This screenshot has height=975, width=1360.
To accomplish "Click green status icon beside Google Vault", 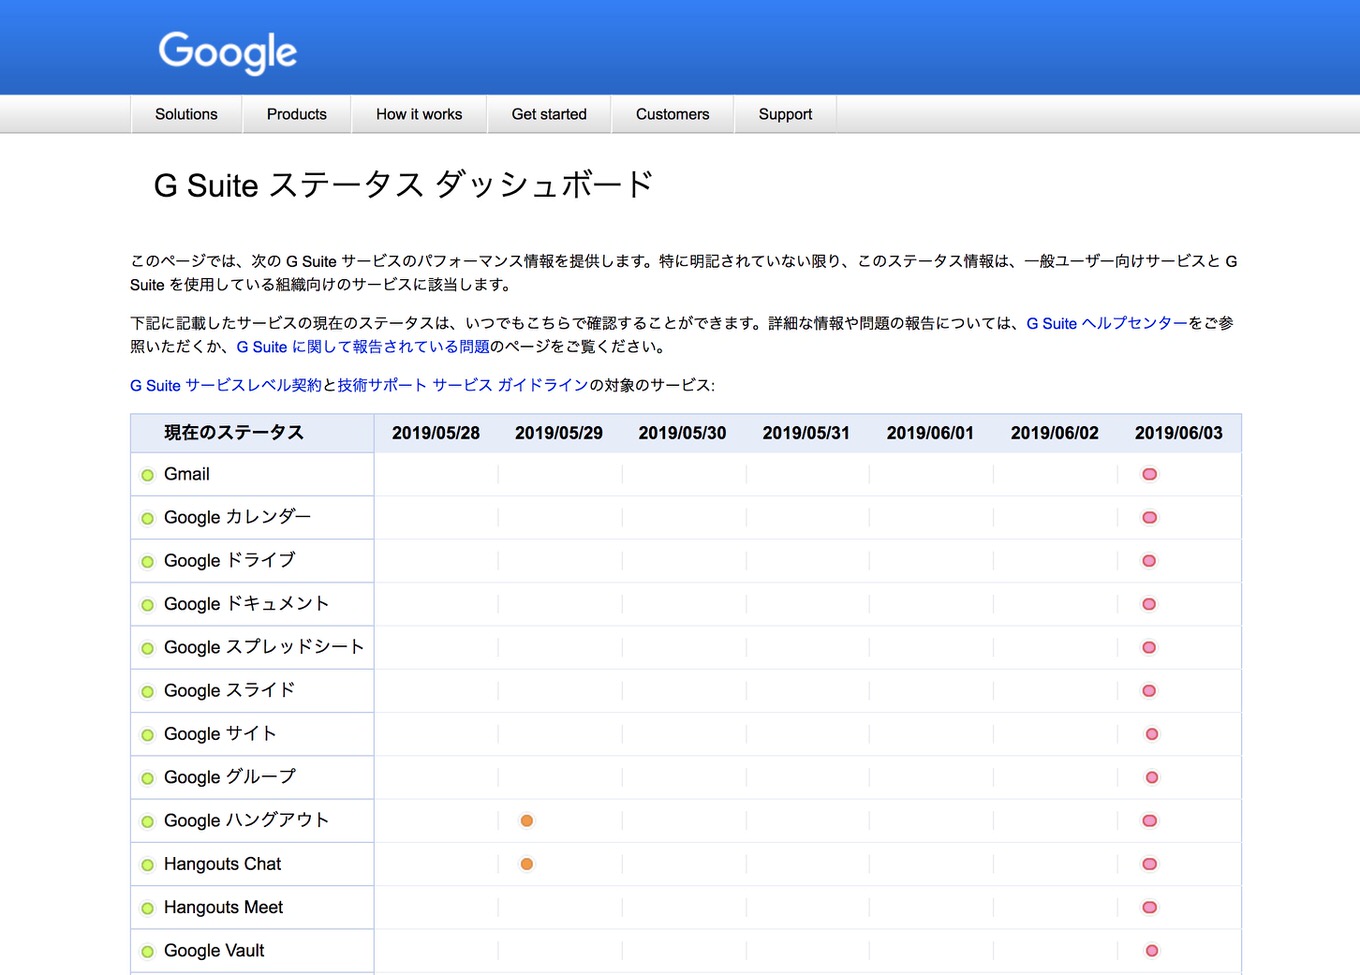I will point(148,952).
